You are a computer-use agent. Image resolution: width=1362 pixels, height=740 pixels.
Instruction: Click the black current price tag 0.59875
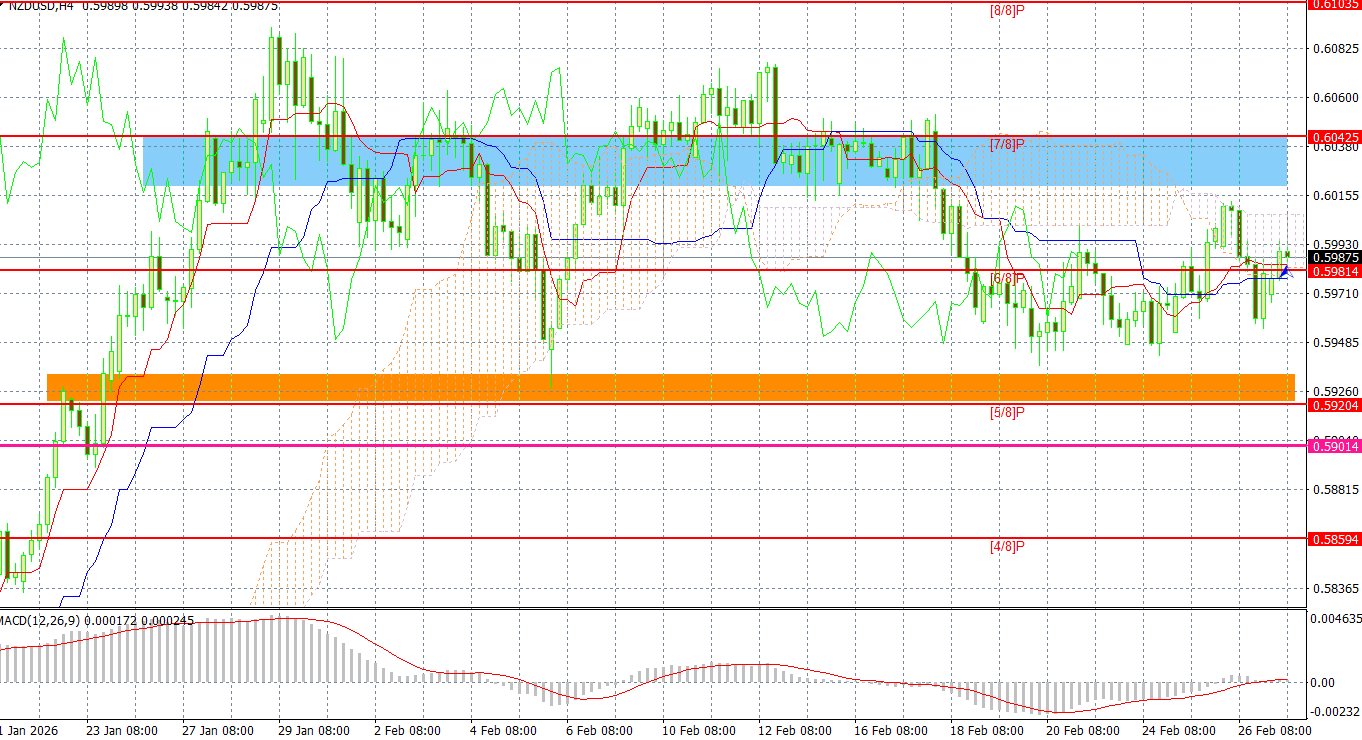point(1334,258)
